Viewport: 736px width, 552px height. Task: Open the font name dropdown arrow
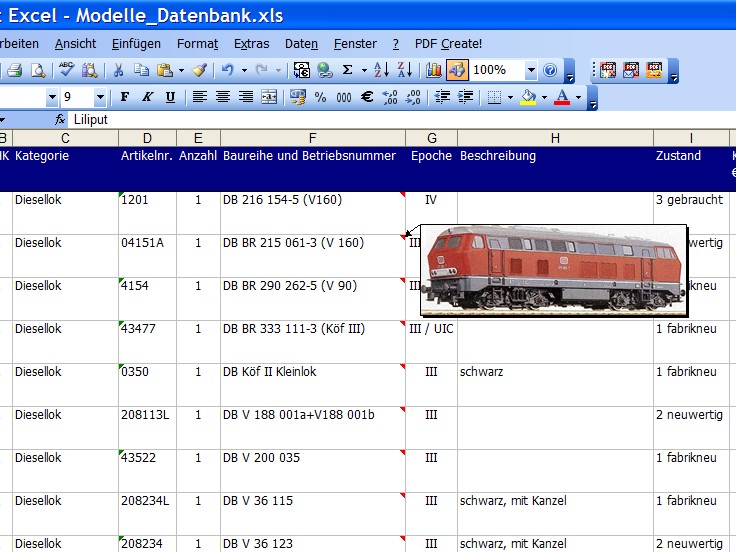tap(52, 97)
